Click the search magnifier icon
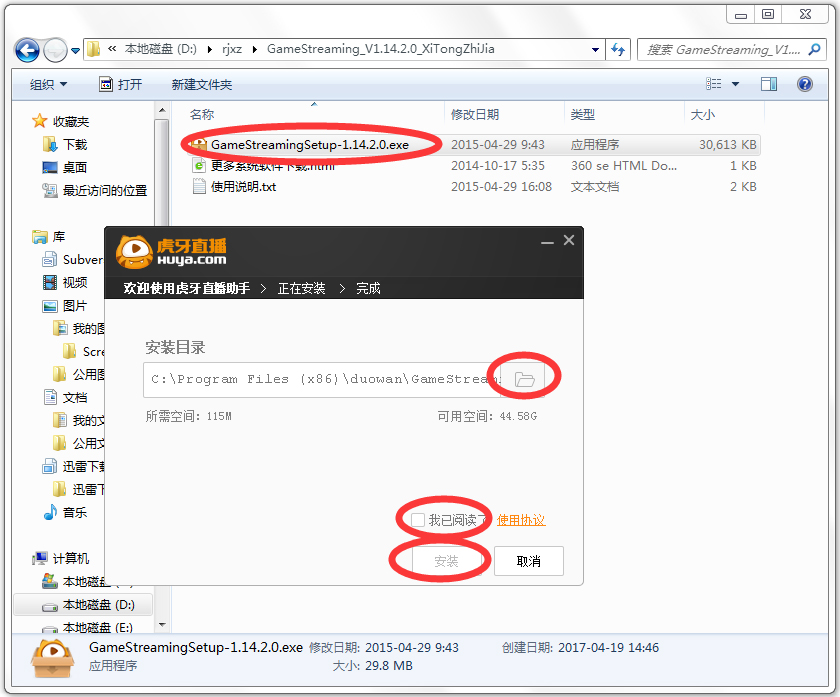This screenshot has width=840, height=697. coord(815,50)
